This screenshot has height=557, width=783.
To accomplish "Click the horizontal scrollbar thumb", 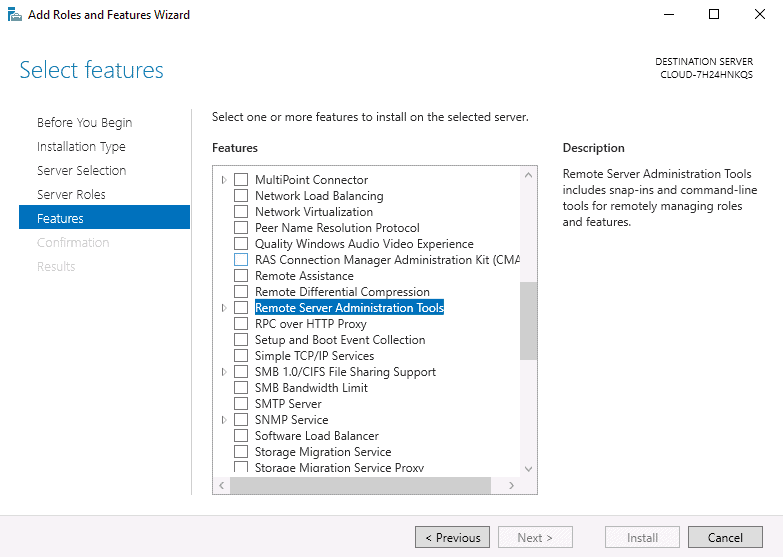I will pos(360,485).
